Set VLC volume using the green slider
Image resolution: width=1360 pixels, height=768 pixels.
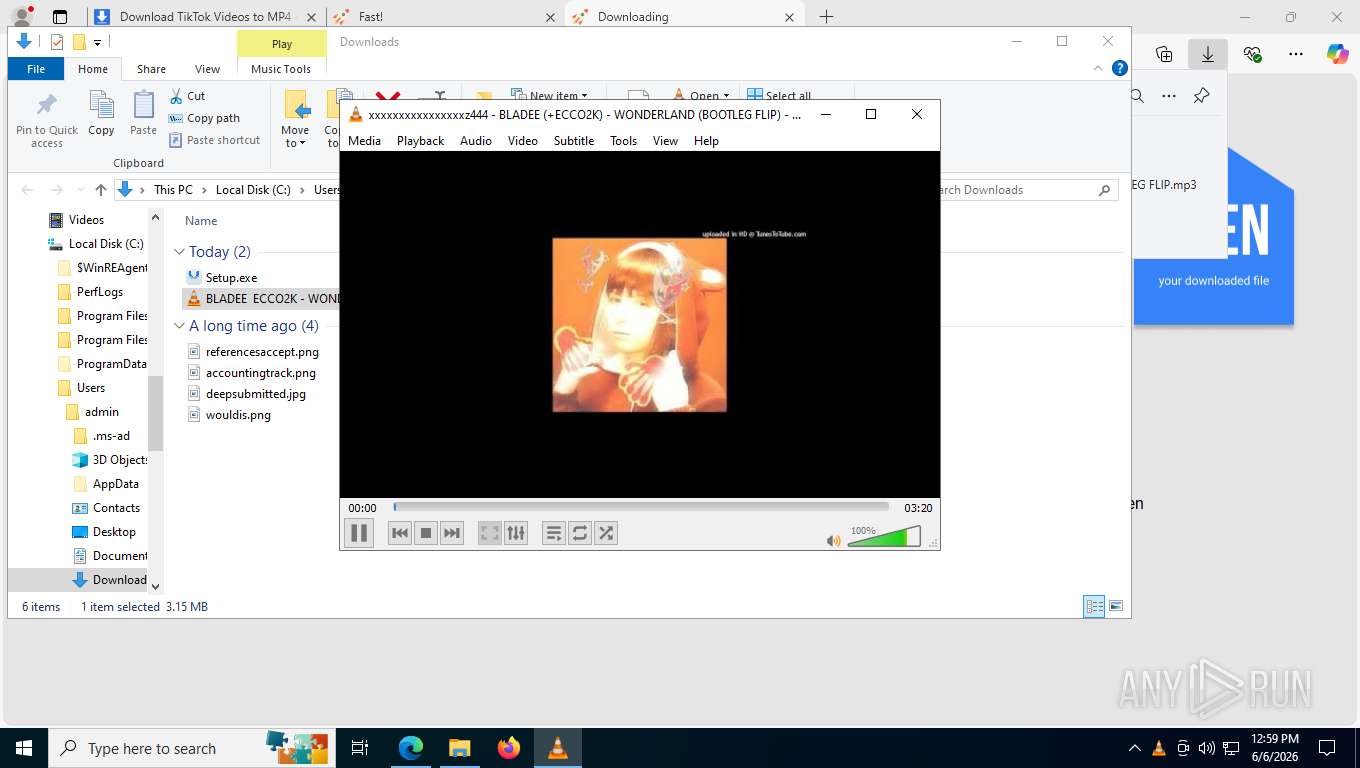click(884, 538)
